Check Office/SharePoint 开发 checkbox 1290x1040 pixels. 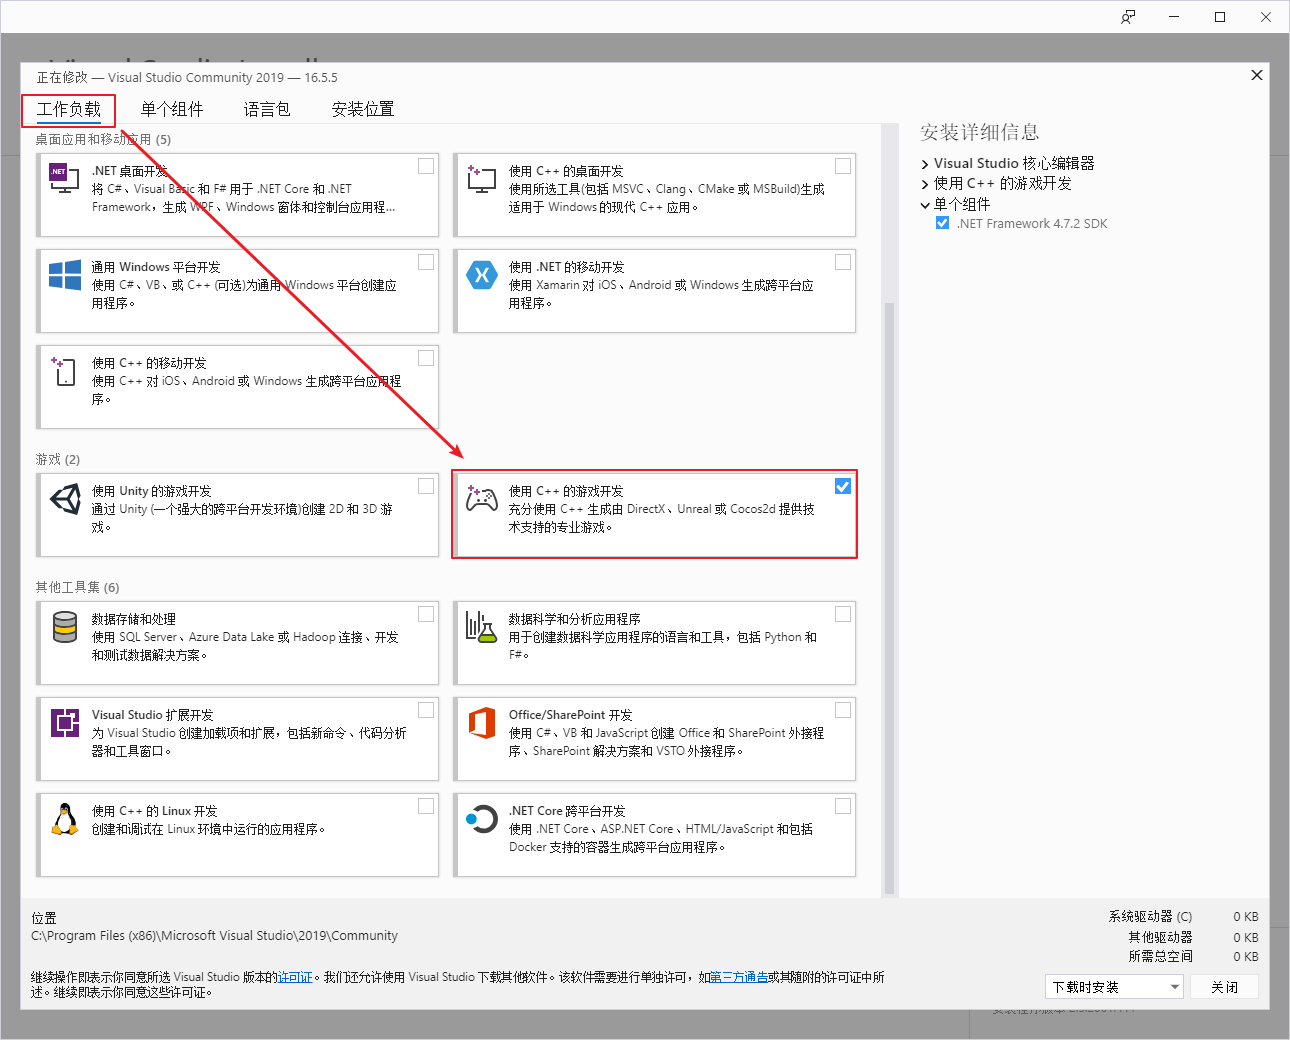843,710
